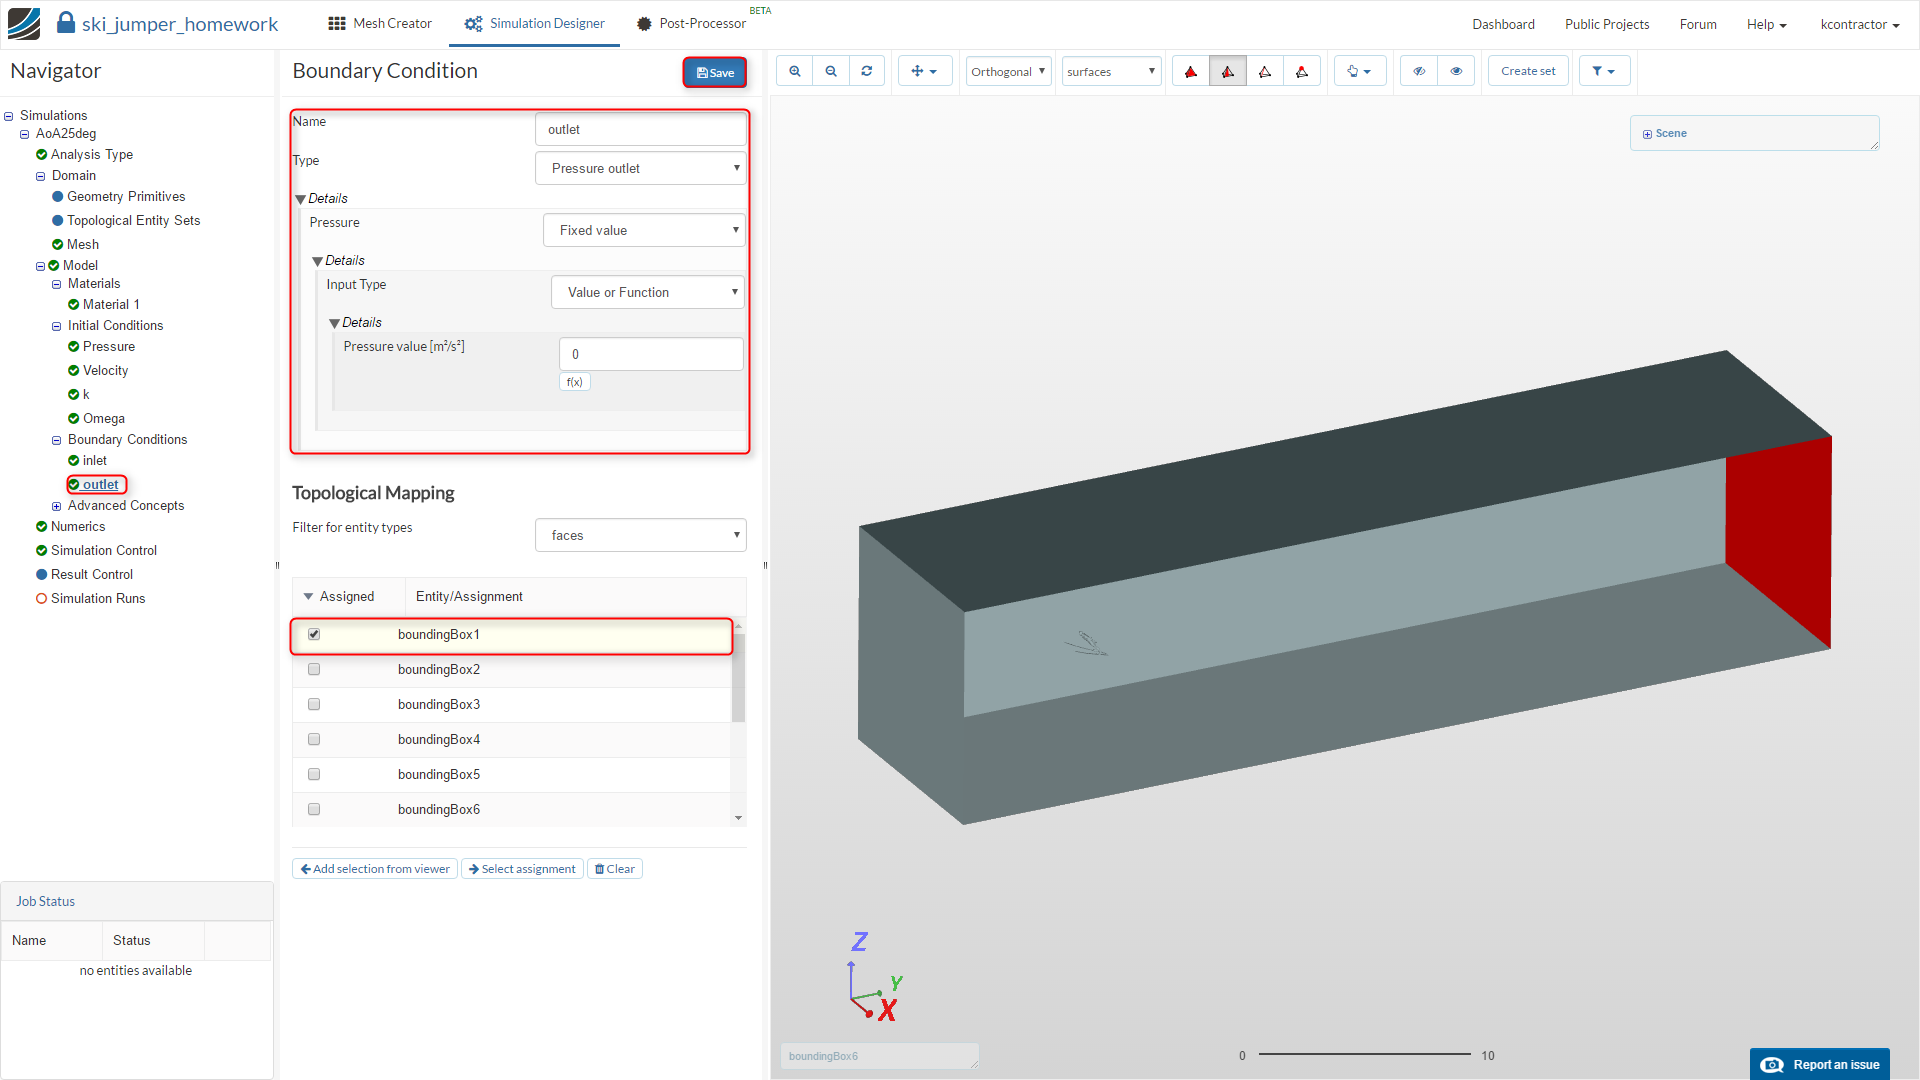This screenshot has width=1920, height=1080.
Task: Open the Pressure outlet type dropdown
Action: click(641, 168)
